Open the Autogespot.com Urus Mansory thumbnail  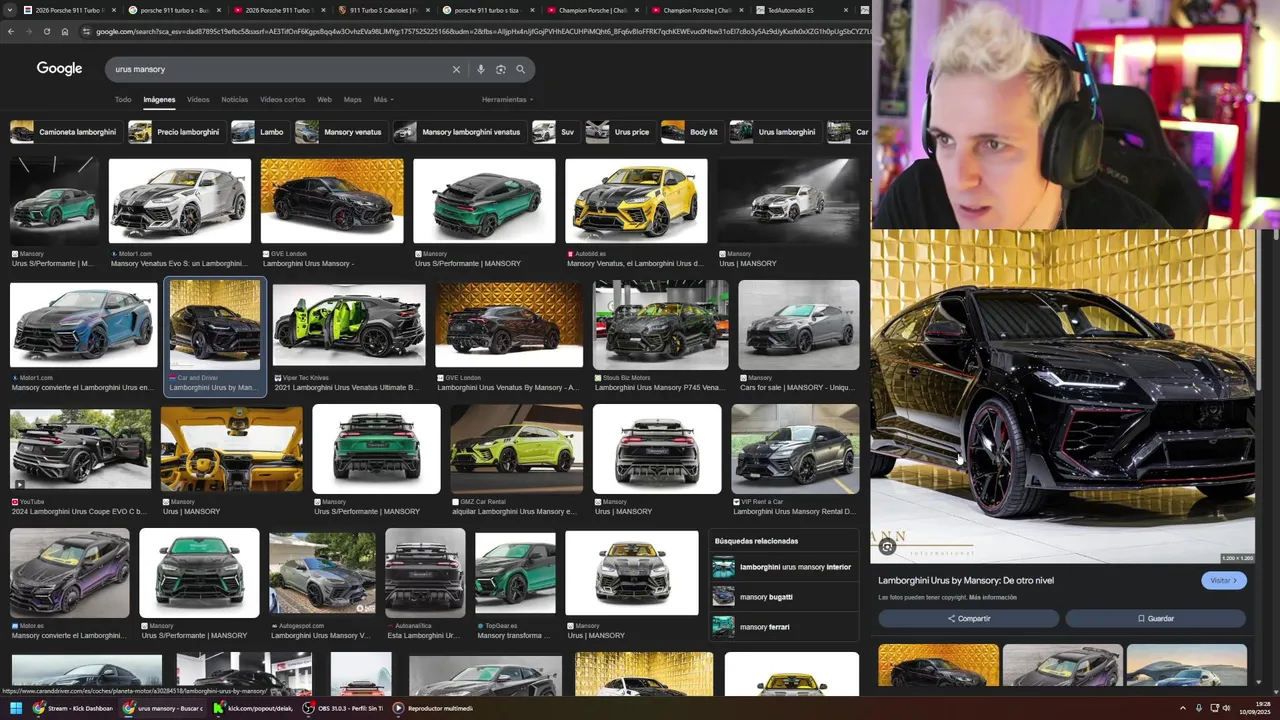[322, 573]
